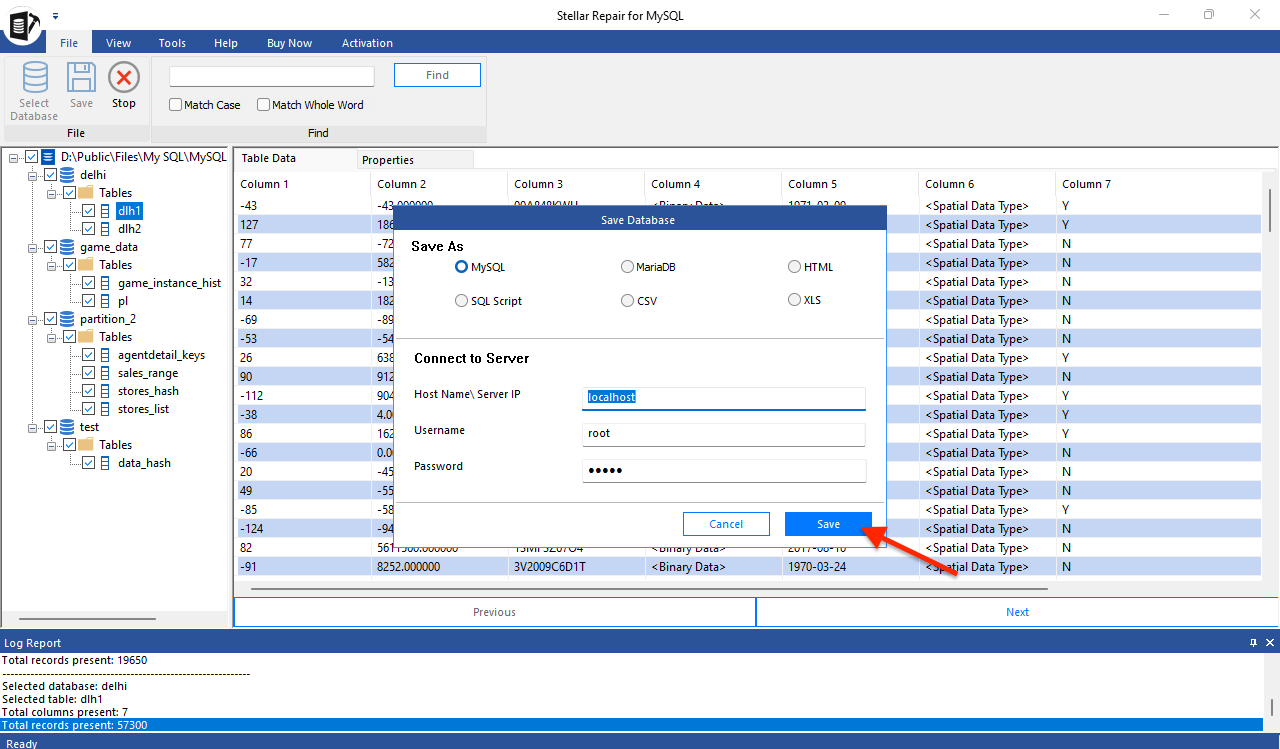This screenshot has height=749, width=1280.
Task: Enable the Match Case option
Action: click(x=175, y=104)
